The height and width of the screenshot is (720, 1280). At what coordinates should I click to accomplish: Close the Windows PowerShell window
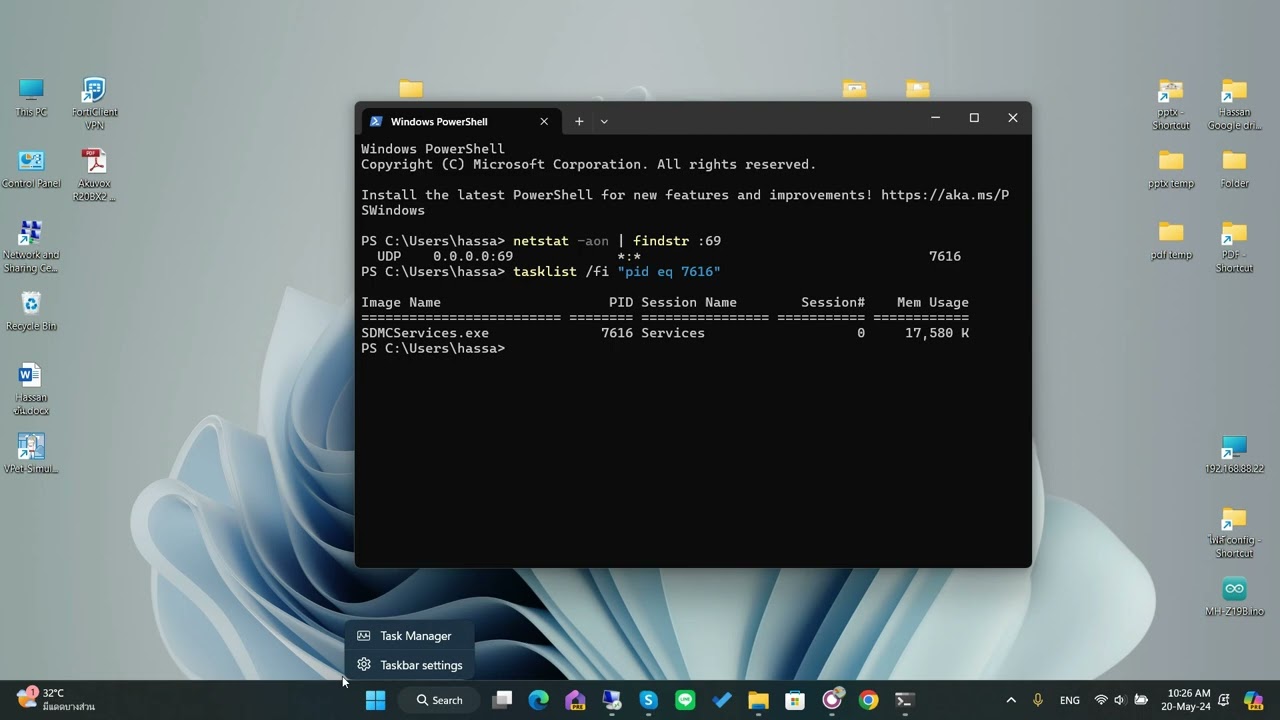(x=1012, y=118)
